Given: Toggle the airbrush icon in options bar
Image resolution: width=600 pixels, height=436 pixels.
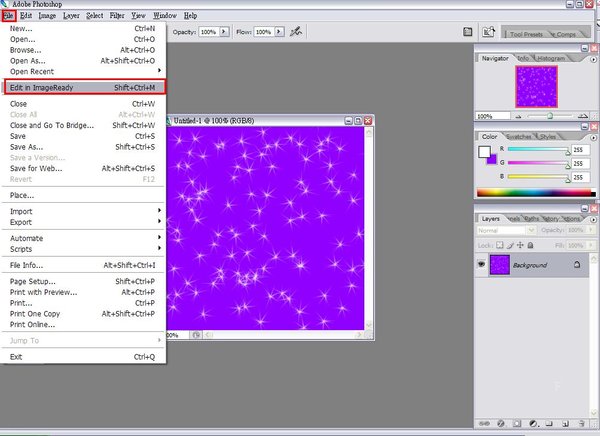Looking at the screenshot, I should tap(296, 32).
